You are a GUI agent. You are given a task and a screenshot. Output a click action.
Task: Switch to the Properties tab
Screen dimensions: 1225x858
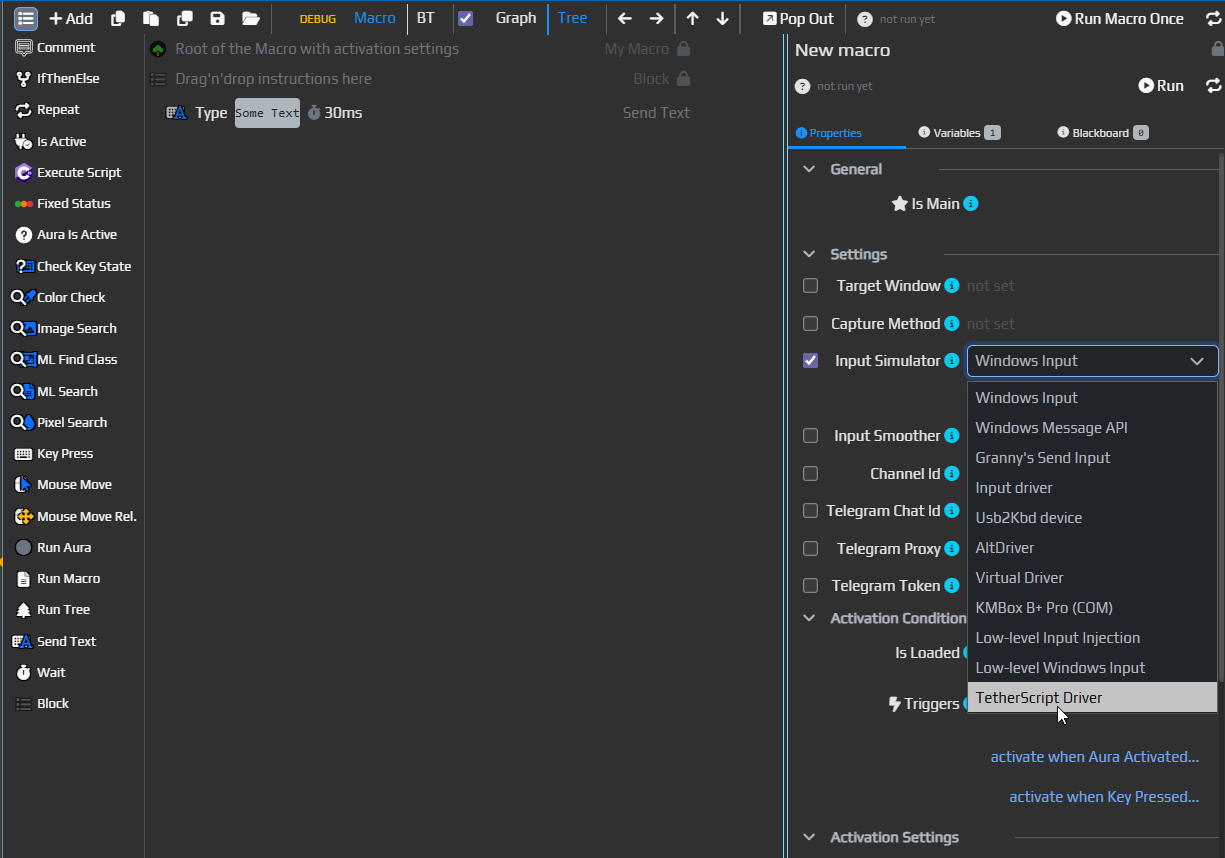[x=829, y=133]
